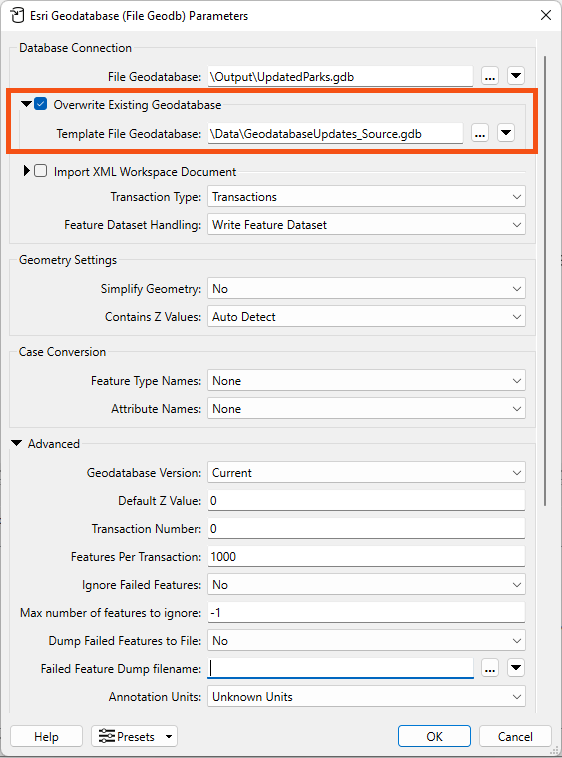Open Transaction Type dropdown
Image resolution: width=562 pixels, height=758 pixels.
pyautogui.click(x=366, y=197)
